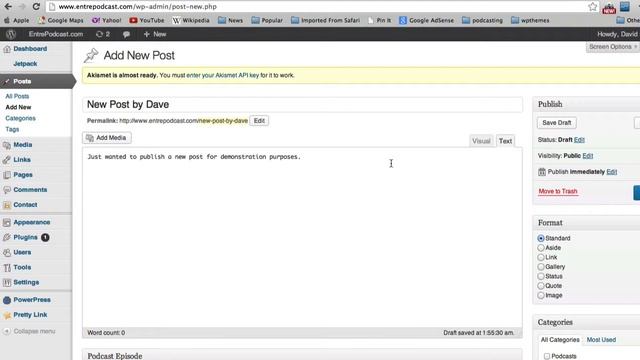This screenshot has width=640, height=360.
Task: Click Move to Trash link
Action: pos(558,191)
